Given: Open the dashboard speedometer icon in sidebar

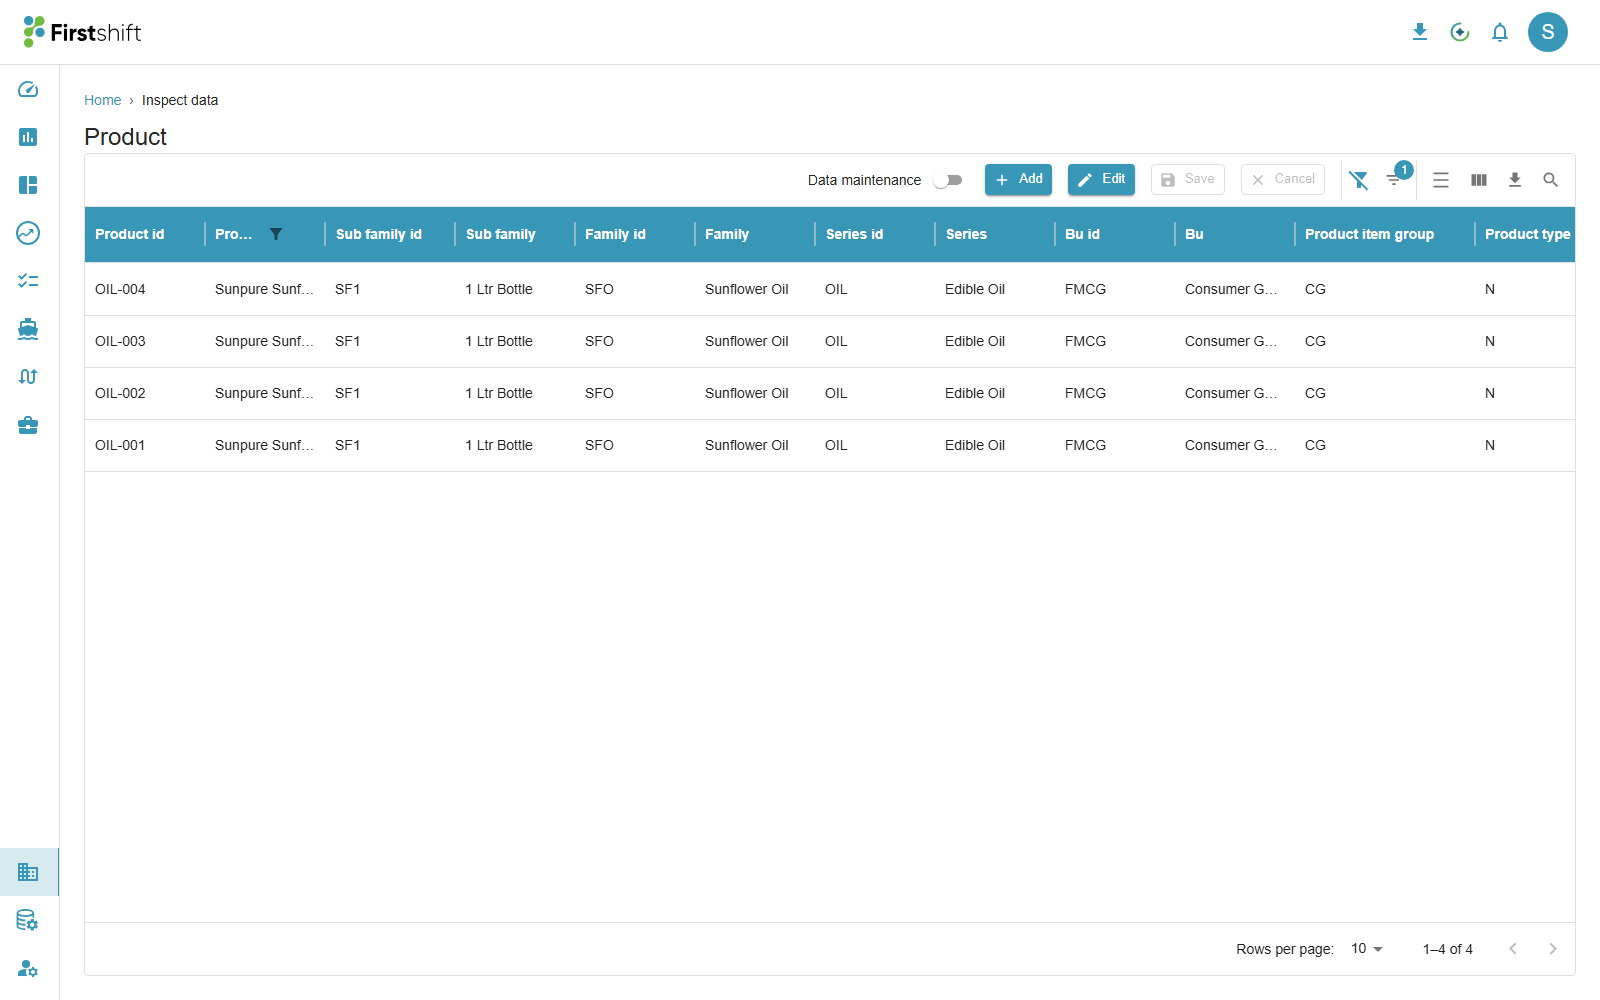Looking at the screenshot, I should coord(28,89).
